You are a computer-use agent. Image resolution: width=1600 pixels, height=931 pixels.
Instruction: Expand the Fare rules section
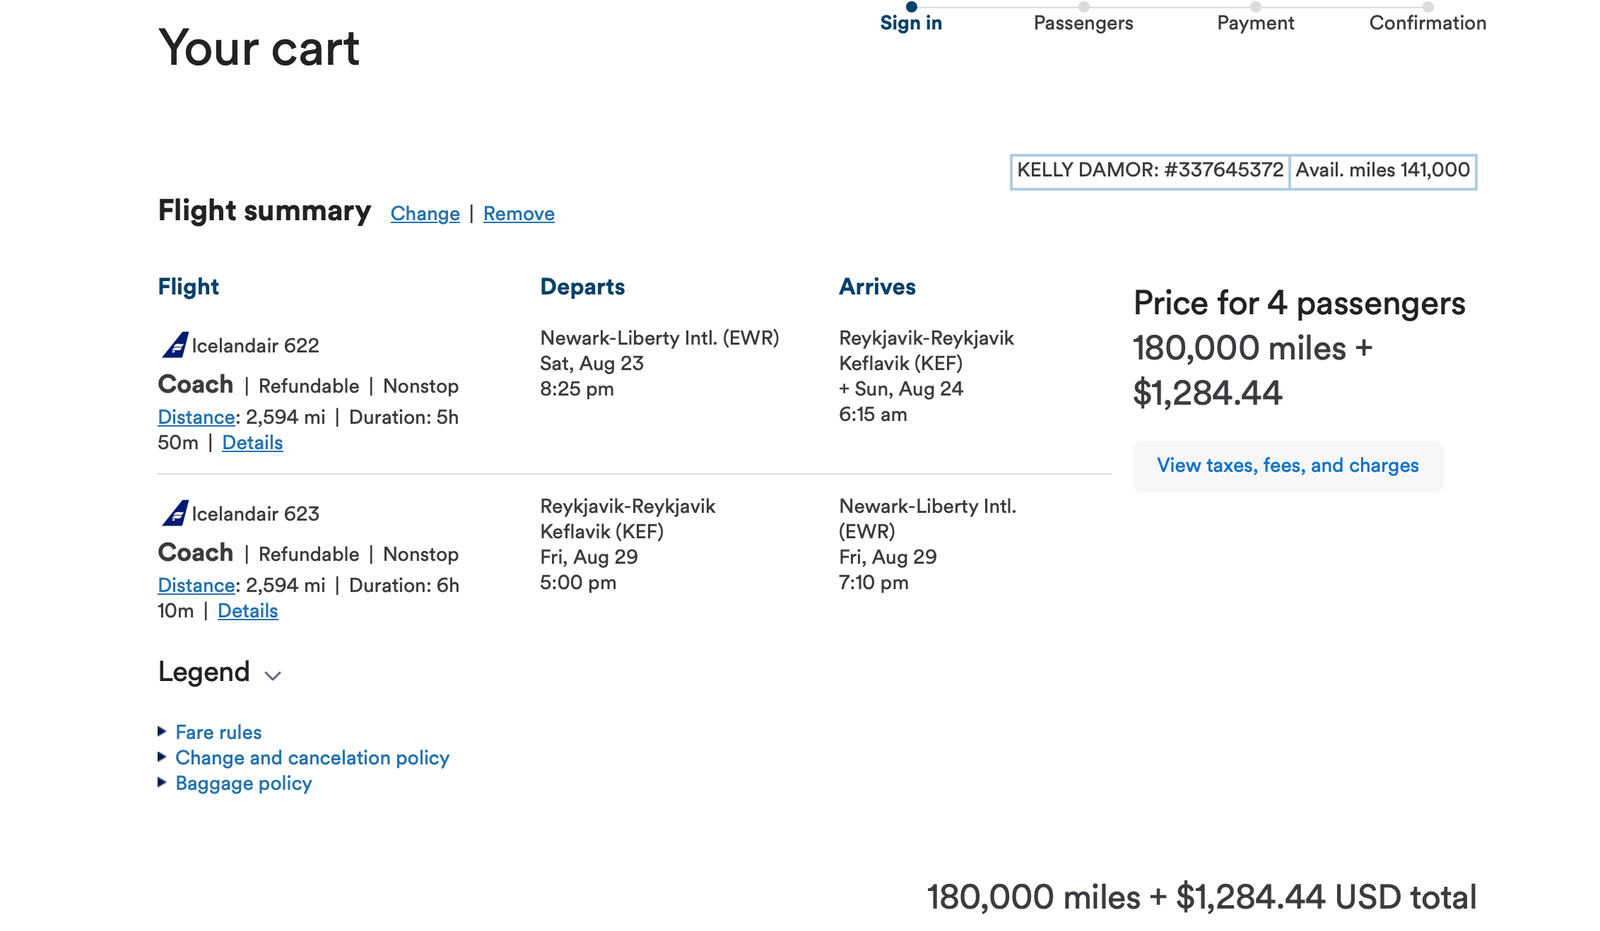tap(218, 732)
